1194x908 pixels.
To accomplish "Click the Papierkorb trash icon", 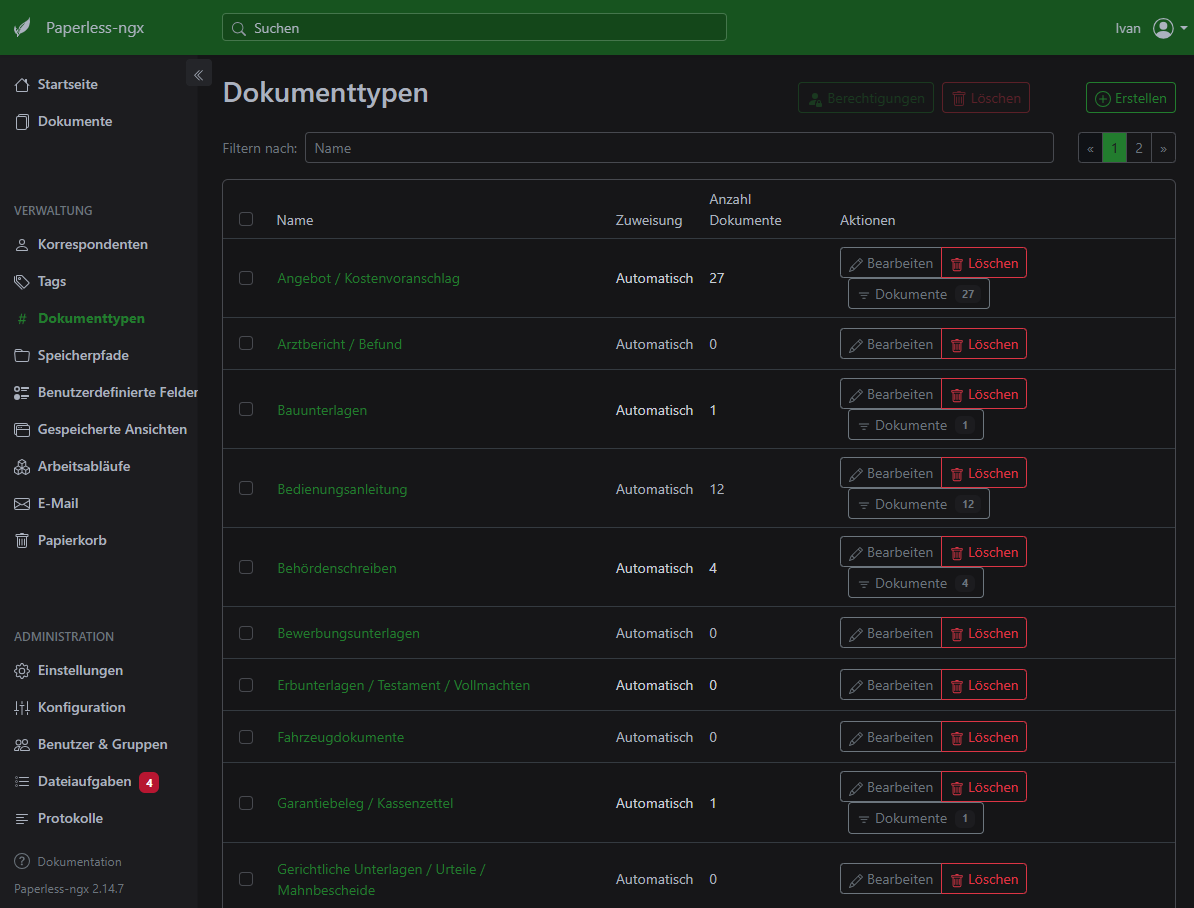I will tap(21, 540).
